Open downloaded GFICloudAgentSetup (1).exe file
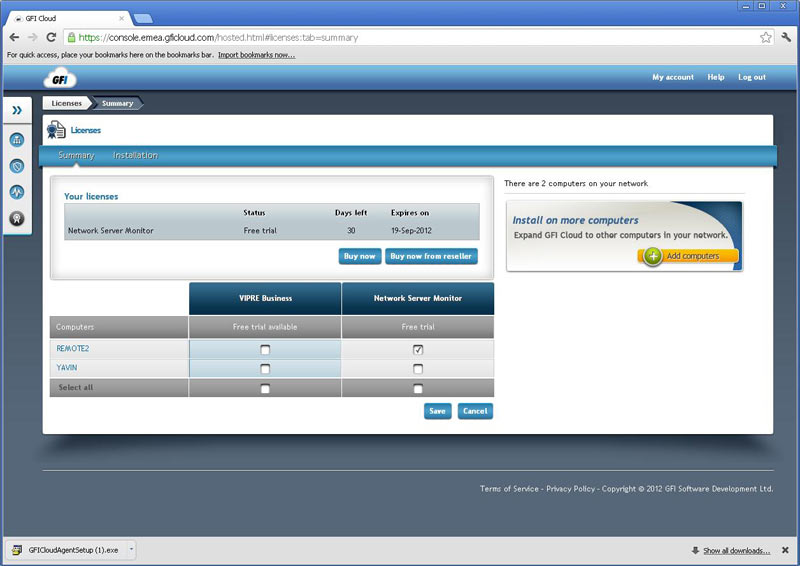800x566 pixels. pyautogui.click(x=68, y=550)
